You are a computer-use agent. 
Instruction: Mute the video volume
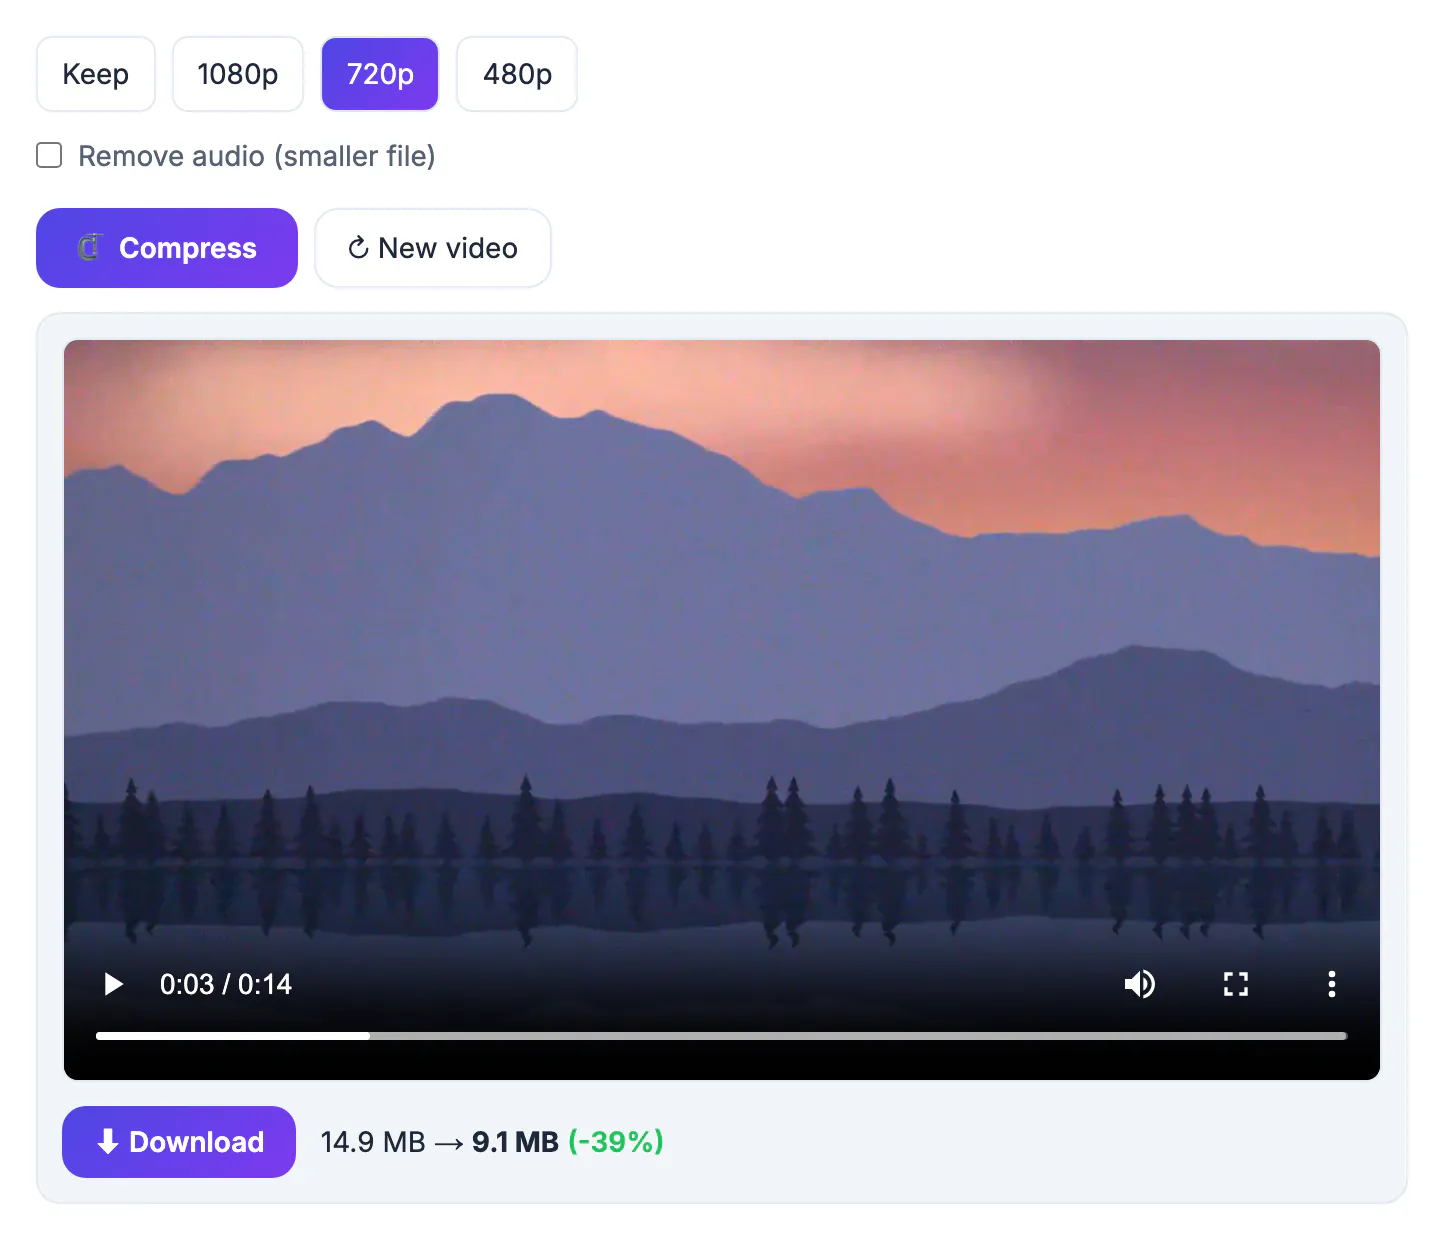click(1140, 984)
